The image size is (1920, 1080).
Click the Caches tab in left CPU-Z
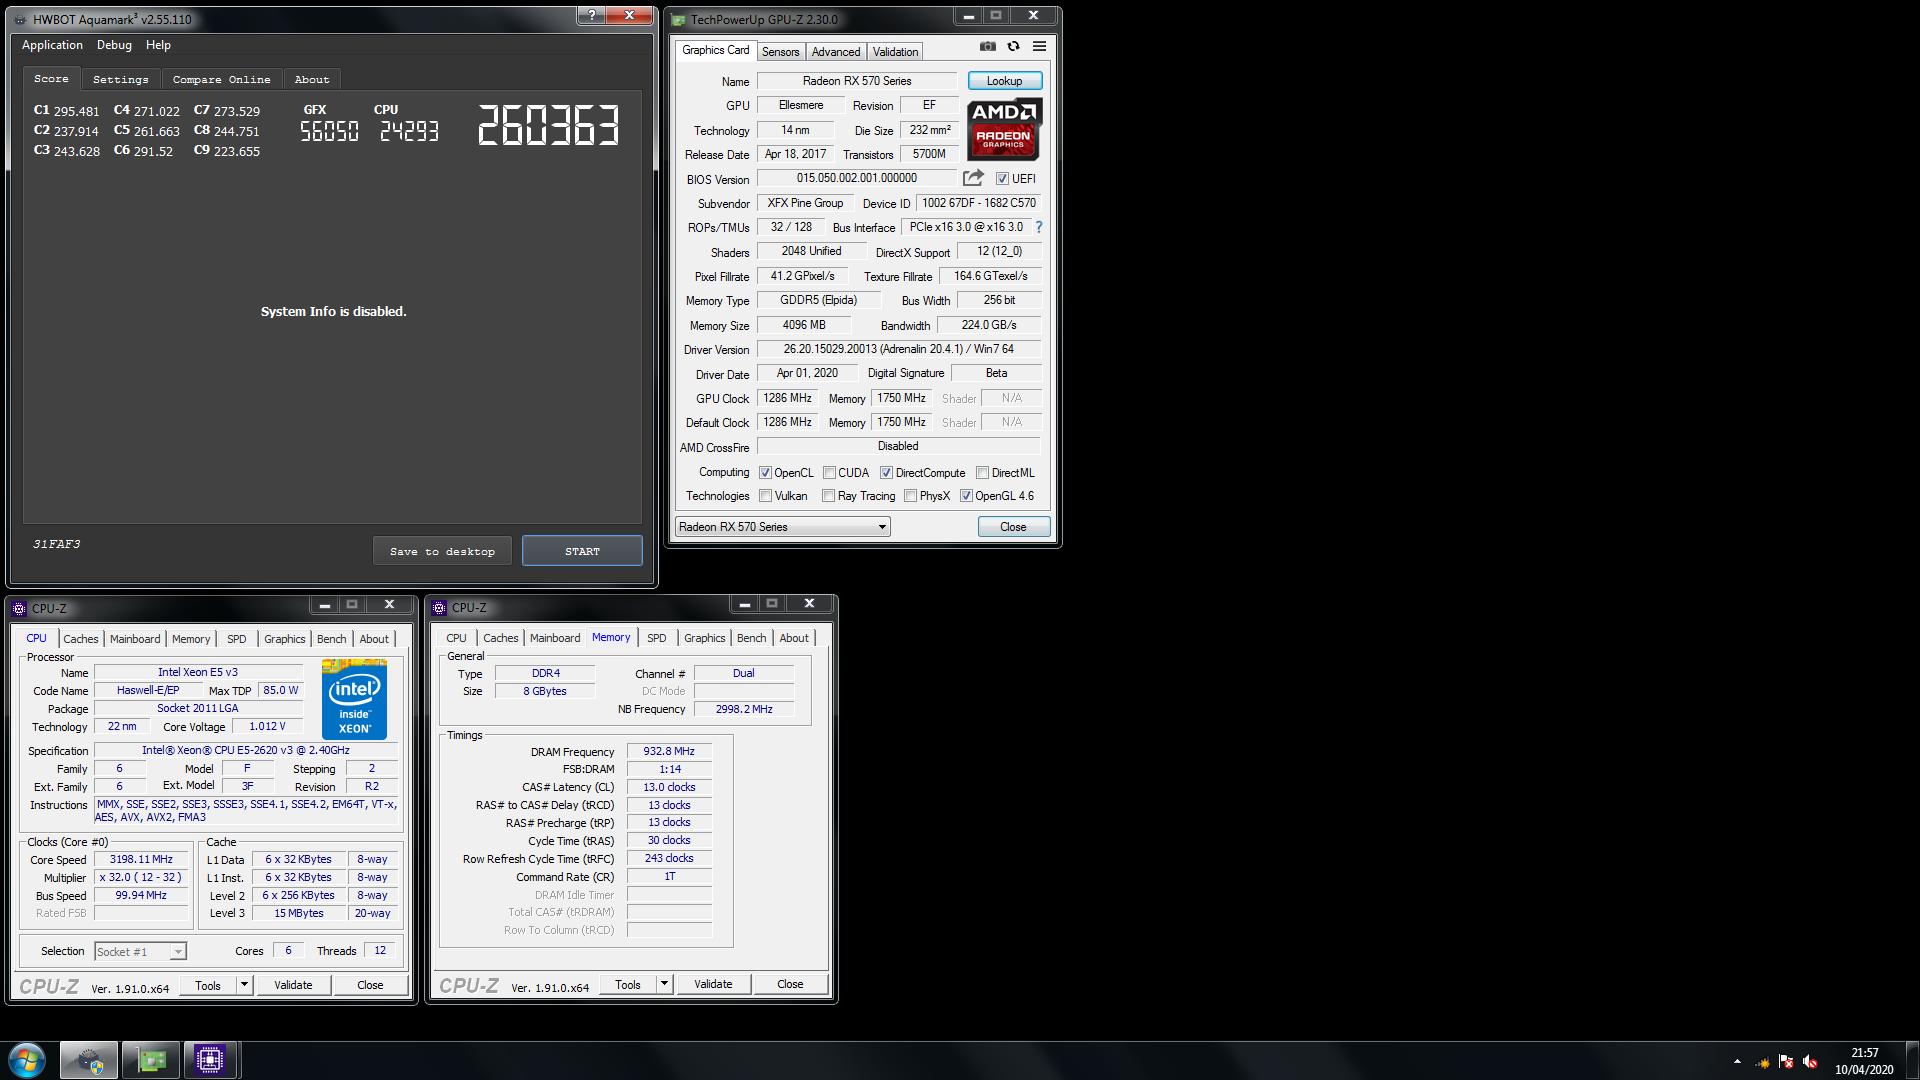point(81,639)
